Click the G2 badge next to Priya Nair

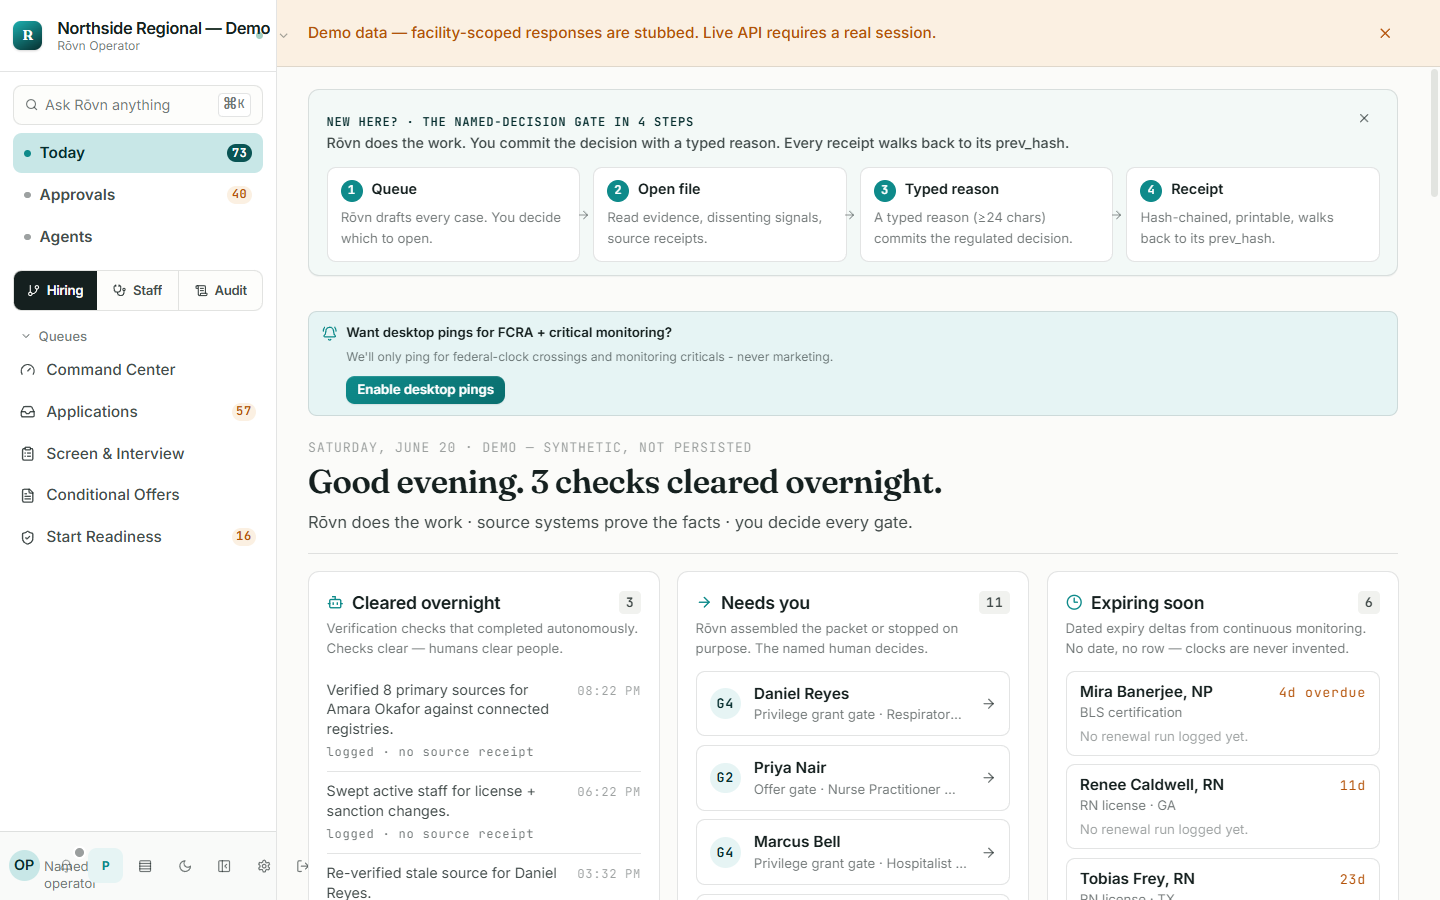coord(725,778)
